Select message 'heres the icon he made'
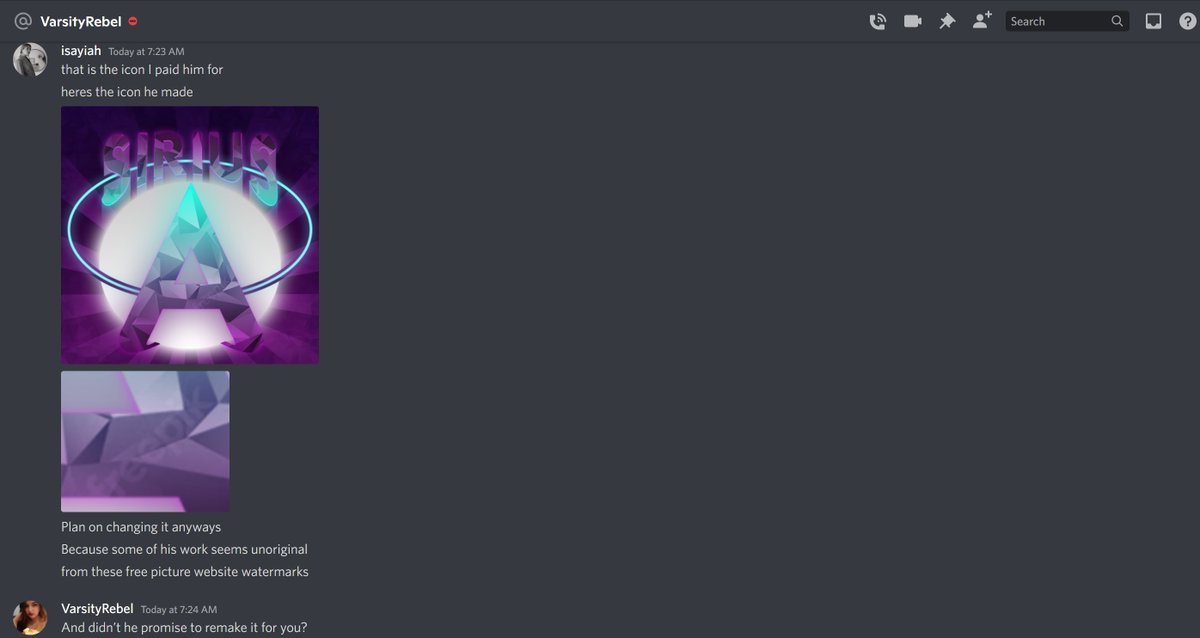 click(x=127, y=92)
